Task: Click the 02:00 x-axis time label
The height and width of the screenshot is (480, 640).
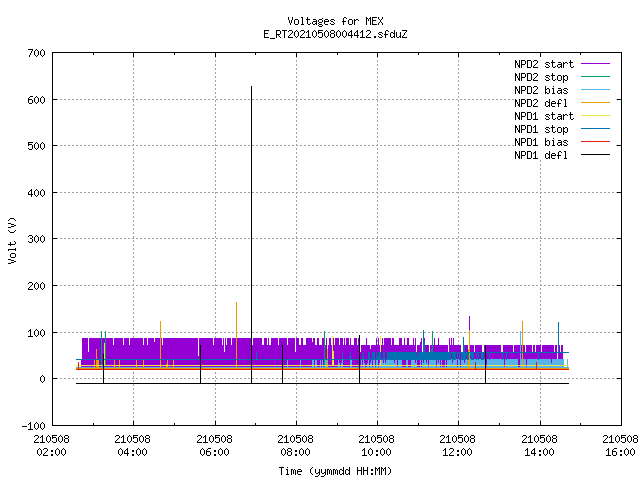Action: click(x=51, y=452)
